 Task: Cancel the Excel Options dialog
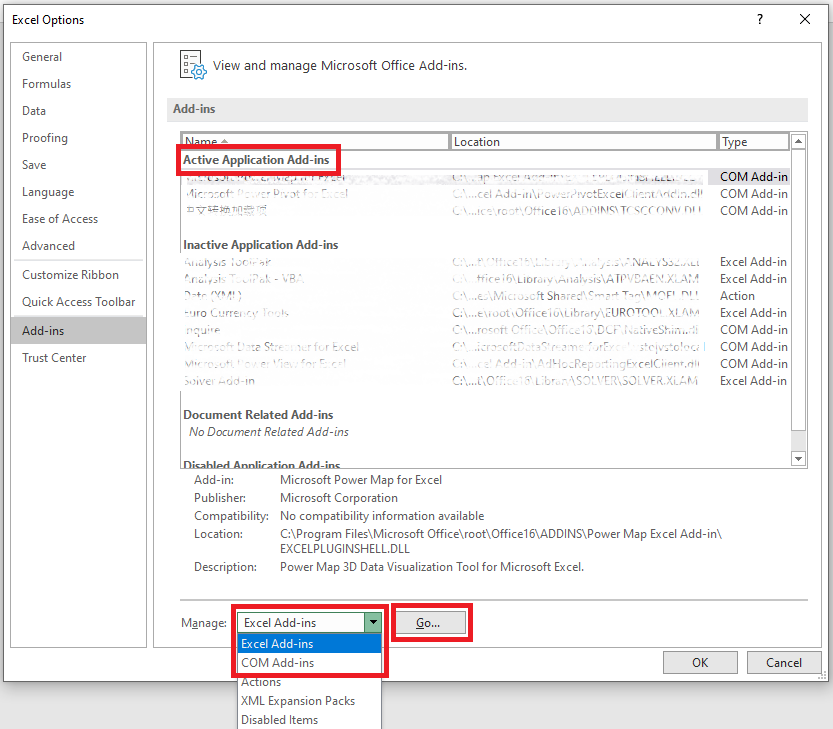coord(784,663)
